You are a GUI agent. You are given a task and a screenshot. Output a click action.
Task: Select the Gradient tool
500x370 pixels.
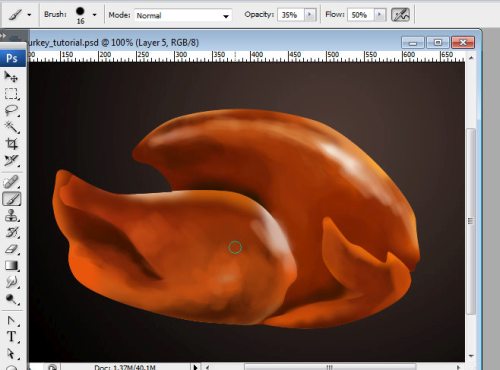tap(11, 266)
